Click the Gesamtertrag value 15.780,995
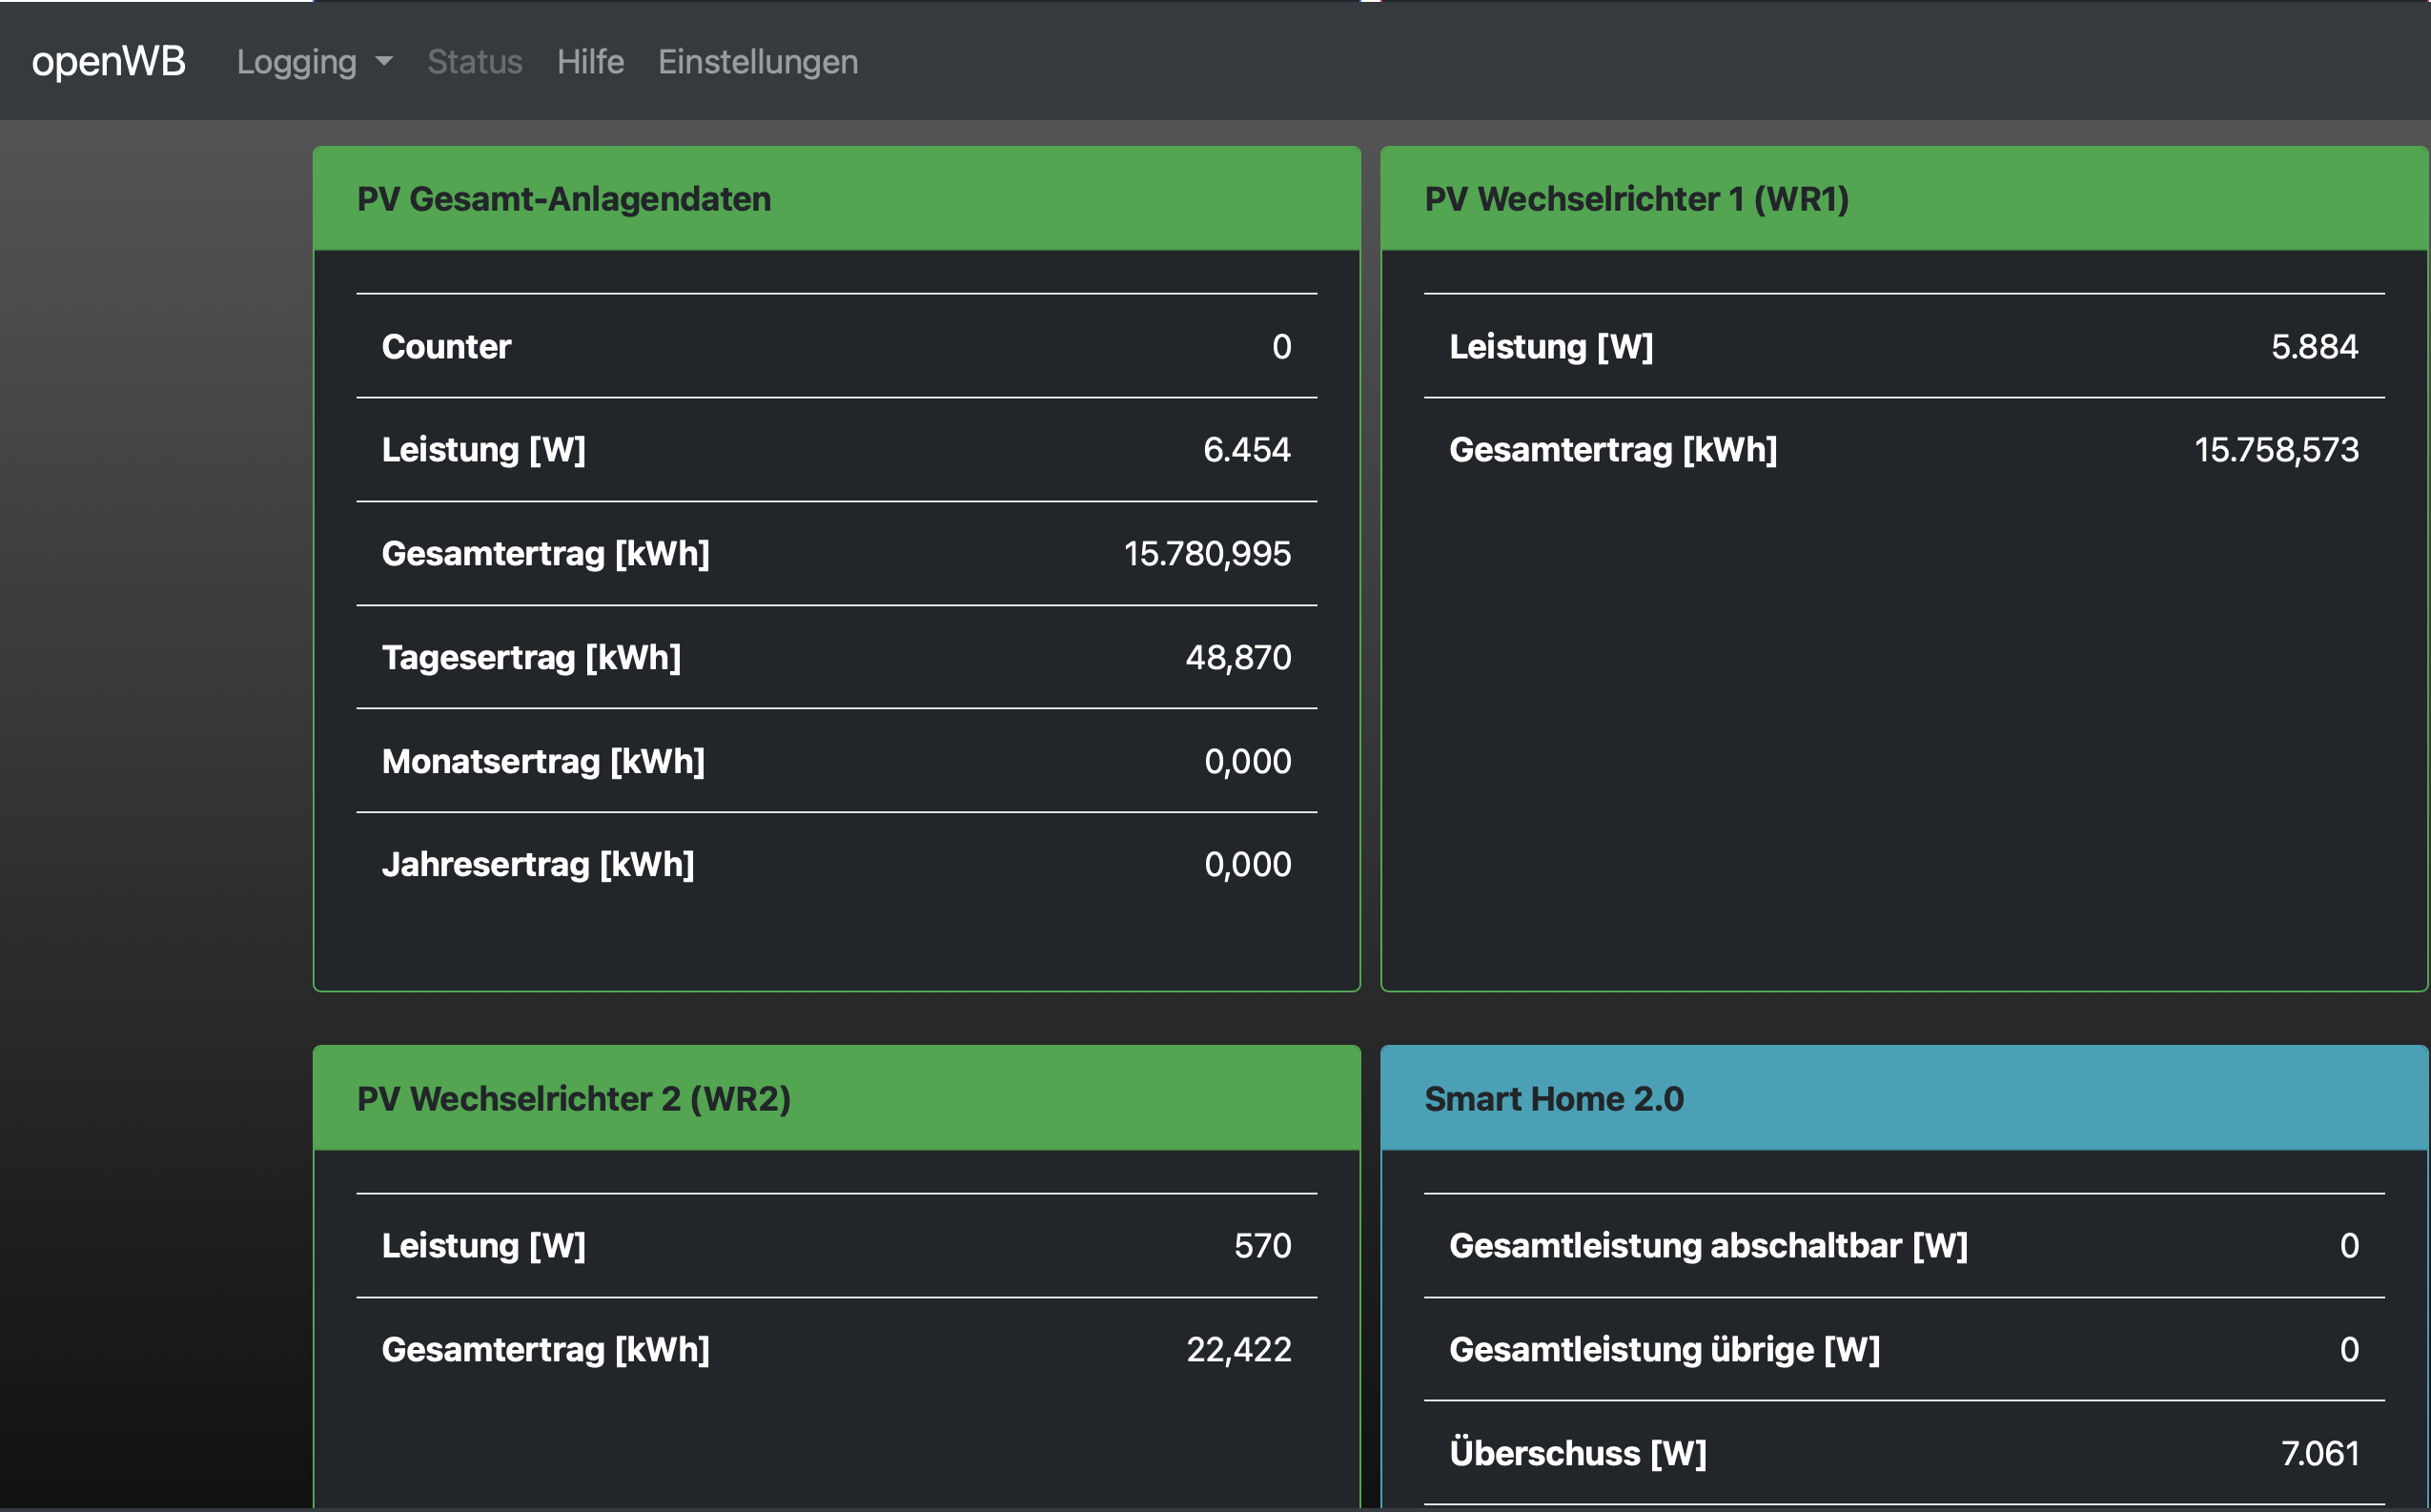2431x1512 pixels. 1206,553
